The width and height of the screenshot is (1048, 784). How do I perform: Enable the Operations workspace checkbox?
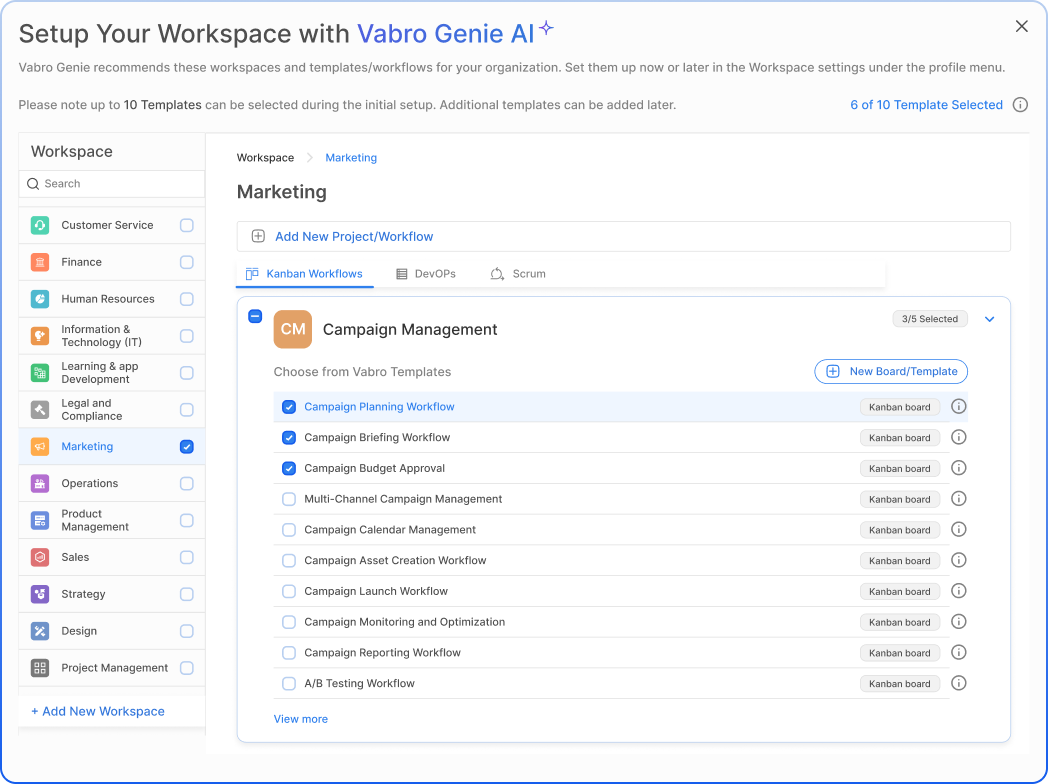(x=187, y=484)
